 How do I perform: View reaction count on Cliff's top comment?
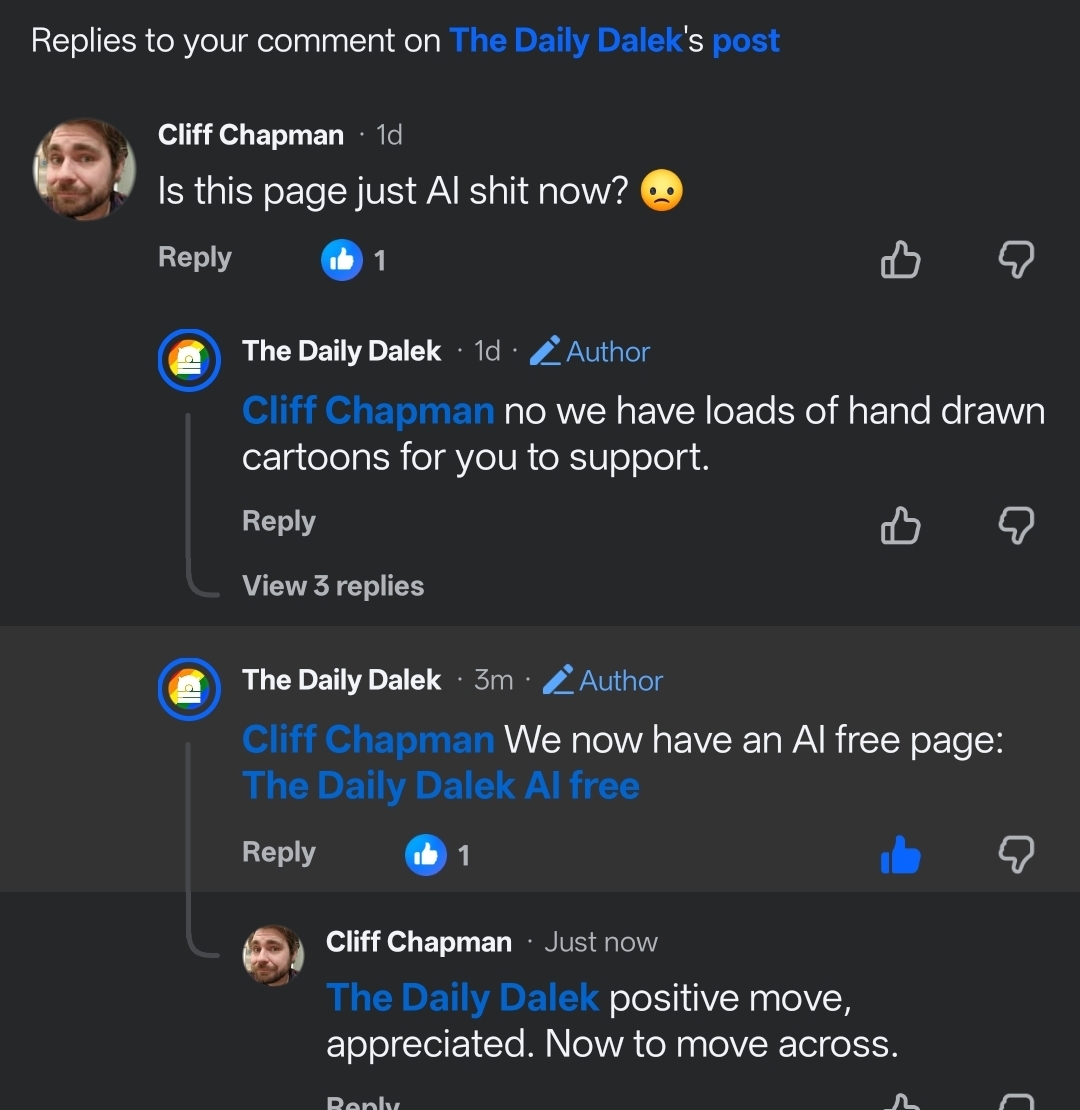[x=354, y=261]
